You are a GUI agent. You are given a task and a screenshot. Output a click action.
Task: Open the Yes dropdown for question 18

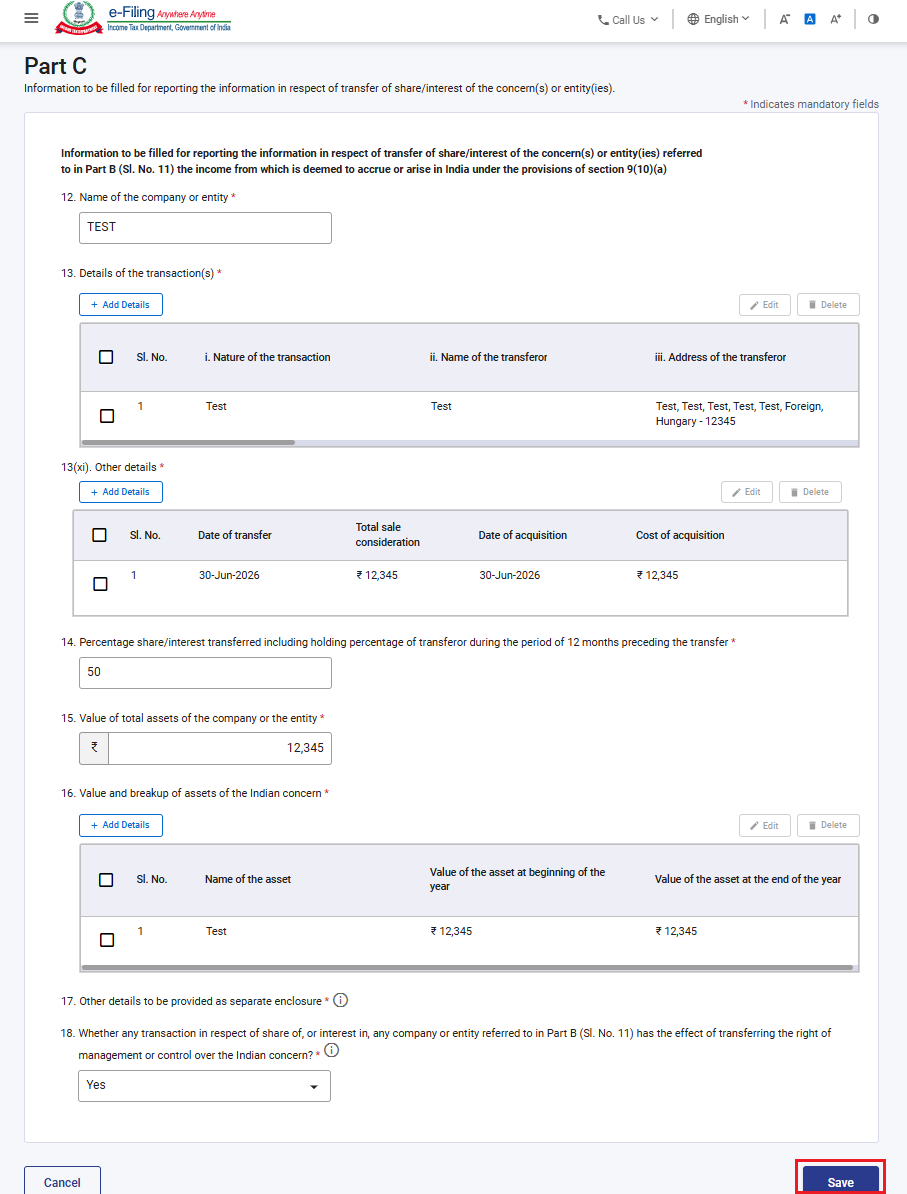(x=204, y=1086)
